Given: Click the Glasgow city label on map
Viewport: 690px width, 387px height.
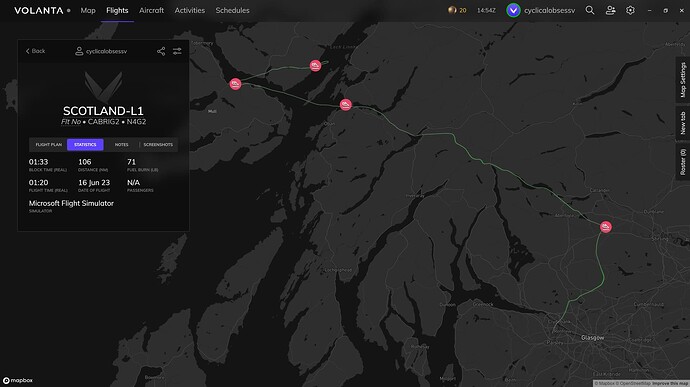Looking at the screenshot, I should click(592, 338).
